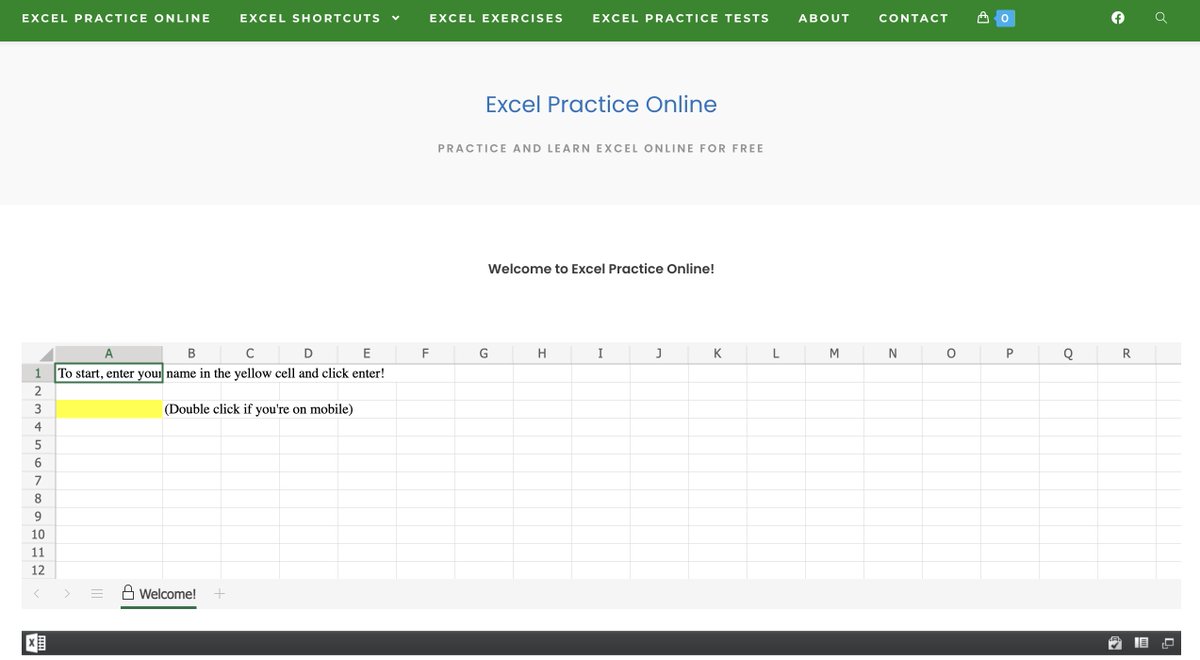The image size is (1200, 660).
Task: Select row 2 header
Action: tap(38, 391)
